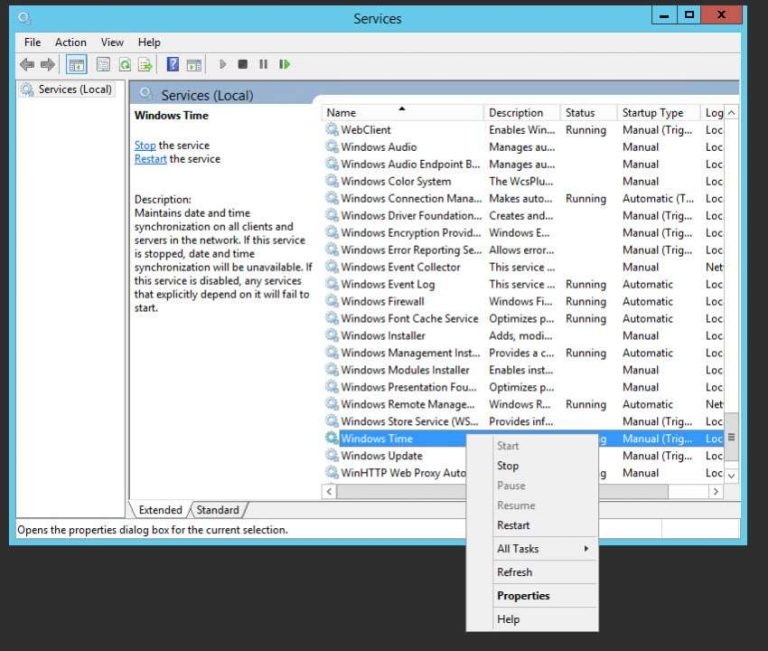The width and height of the screenshot is (768, 651).
Task: Select the Windows Modules Installer row
Action: click(524, 369)
